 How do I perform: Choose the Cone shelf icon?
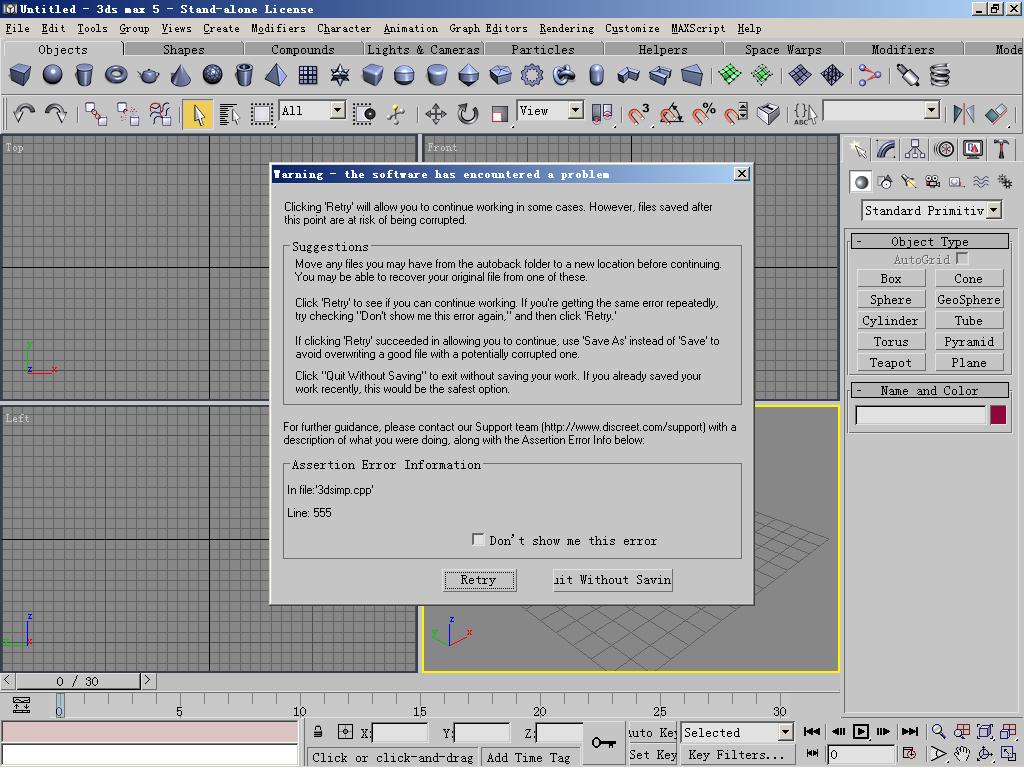click(180, 75)
